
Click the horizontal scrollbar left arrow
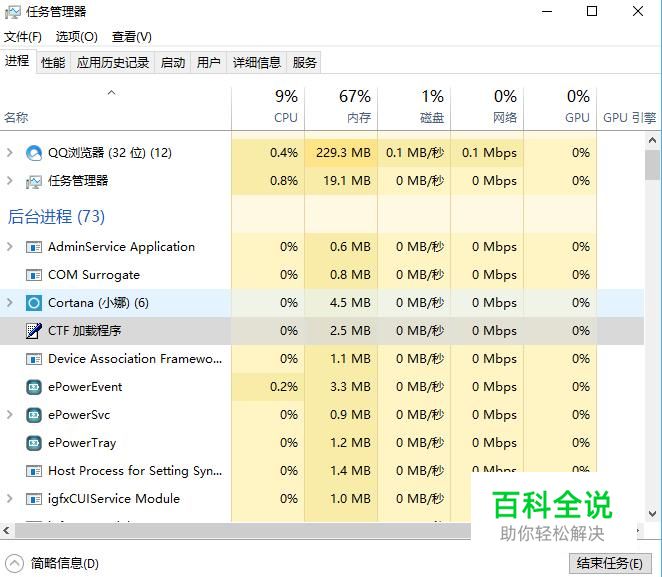pos(6,530)
